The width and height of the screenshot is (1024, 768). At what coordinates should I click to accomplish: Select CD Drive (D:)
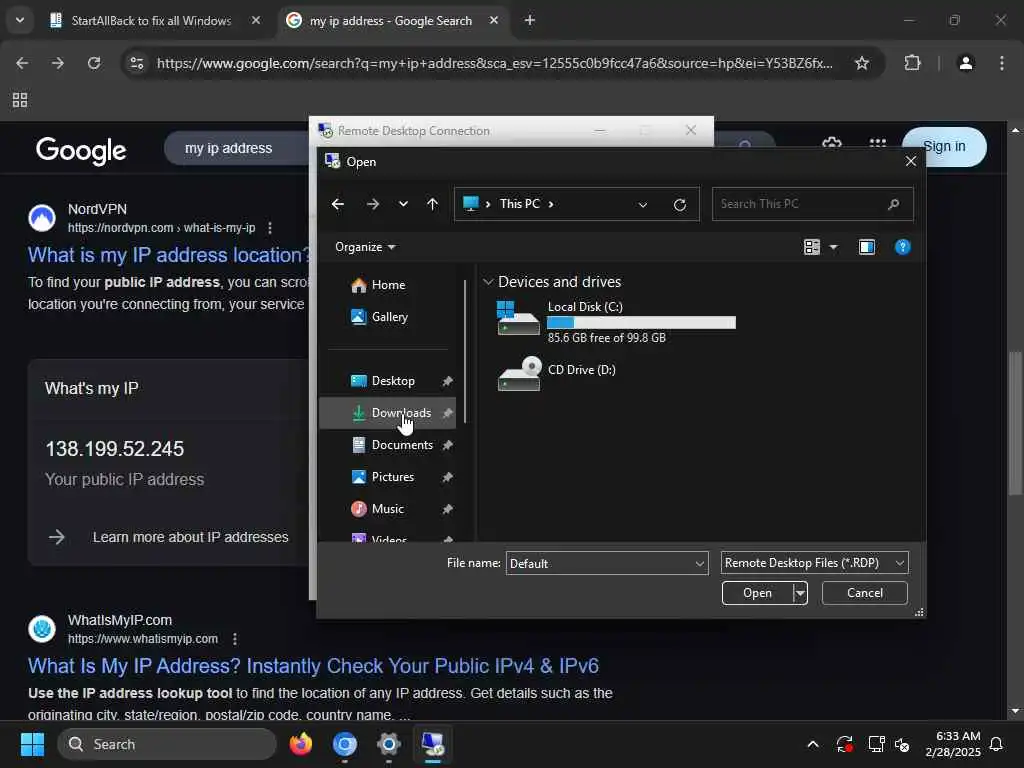[x=558, y=374]
